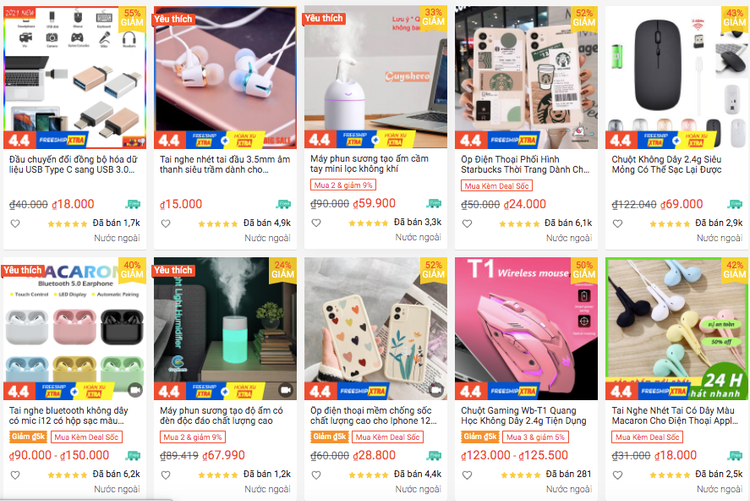Click video icon on i12 earphone thumbnail

[135, 390]
